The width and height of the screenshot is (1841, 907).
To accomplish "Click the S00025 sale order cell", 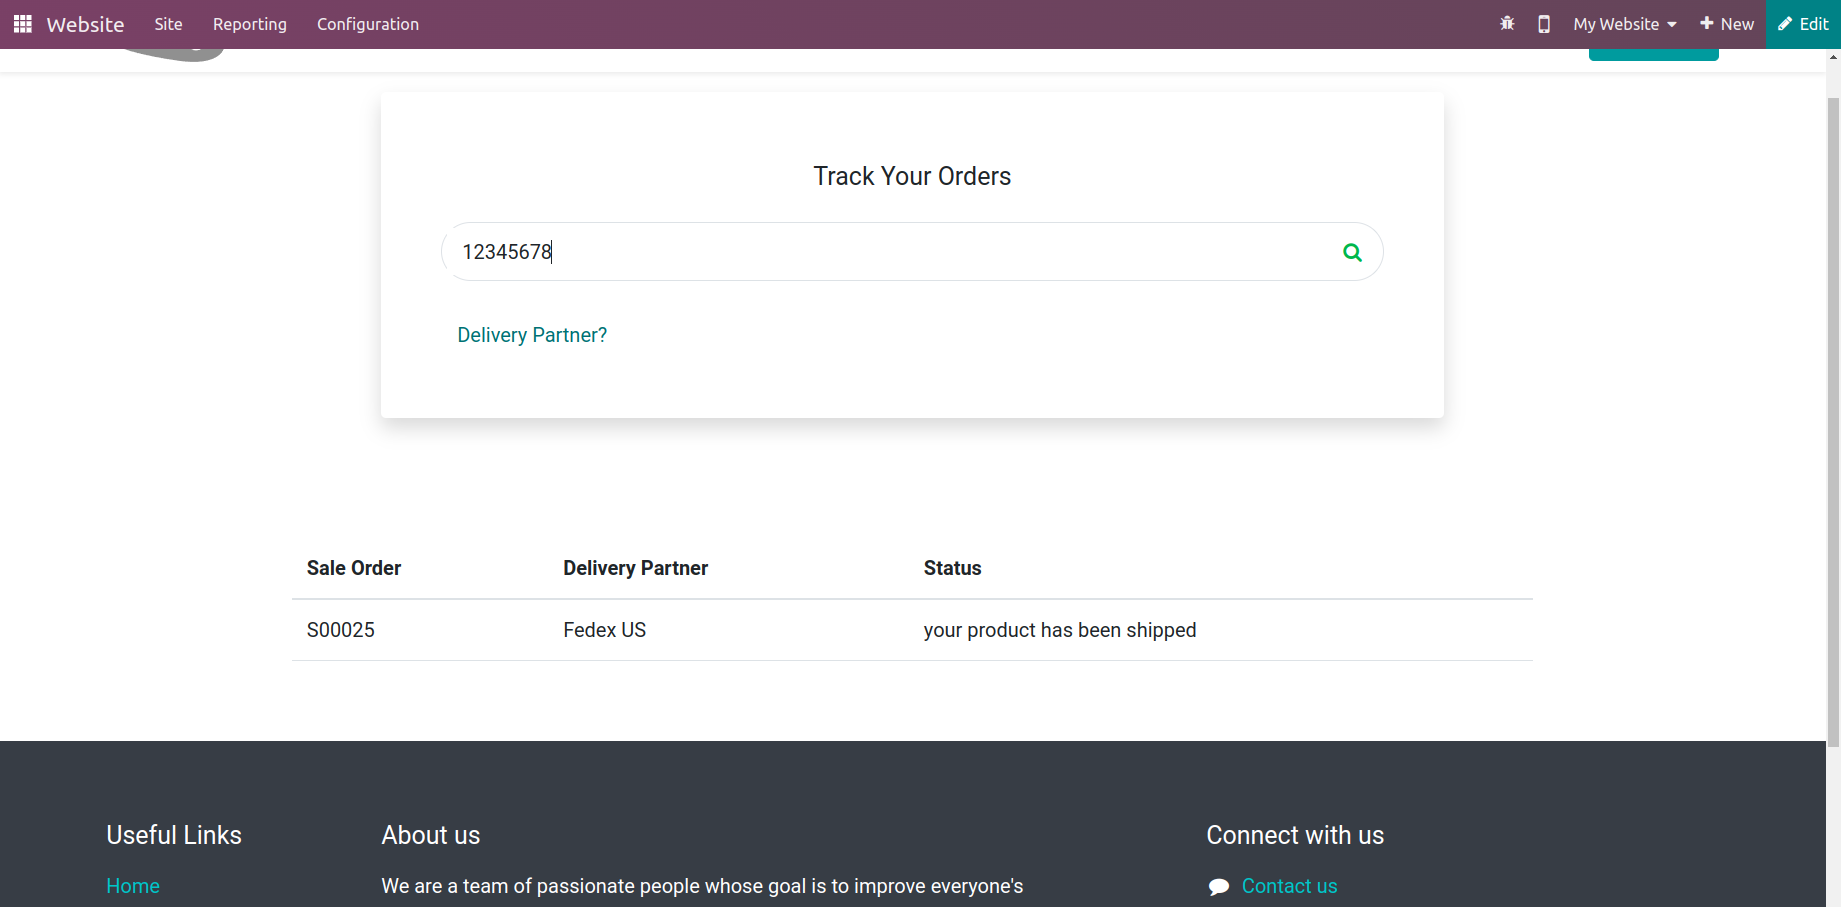I will 341,630.
